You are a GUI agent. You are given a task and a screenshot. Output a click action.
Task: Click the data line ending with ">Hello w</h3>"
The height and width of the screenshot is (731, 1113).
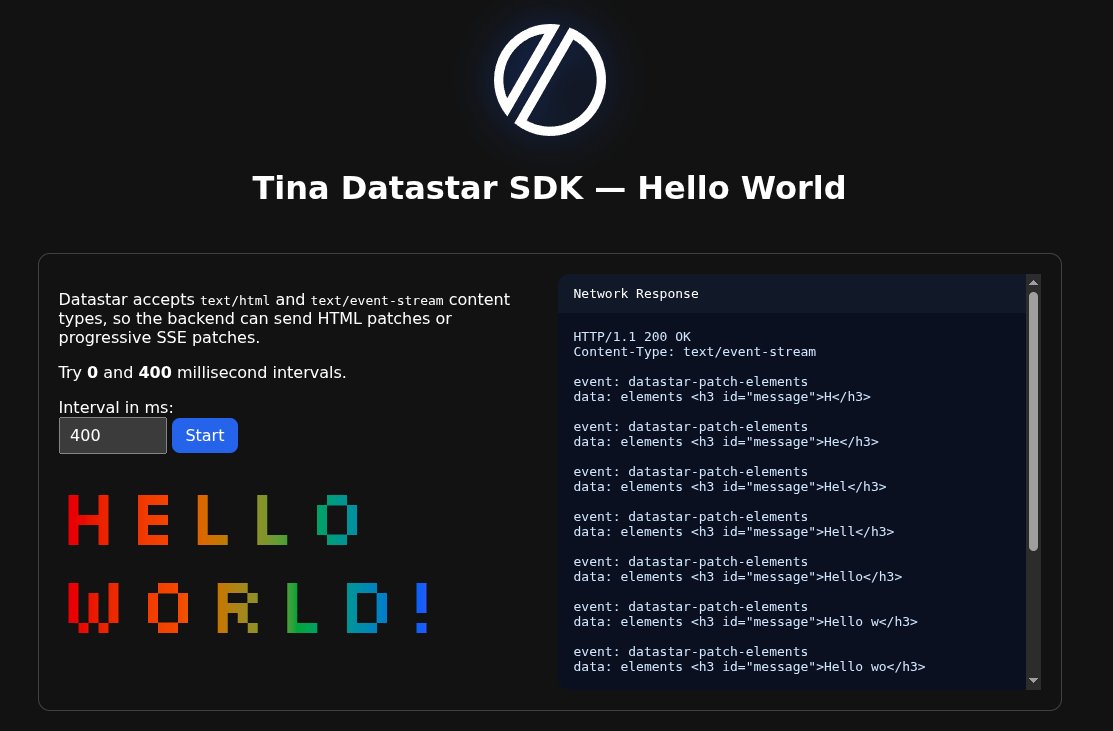[x=745, y=622]
